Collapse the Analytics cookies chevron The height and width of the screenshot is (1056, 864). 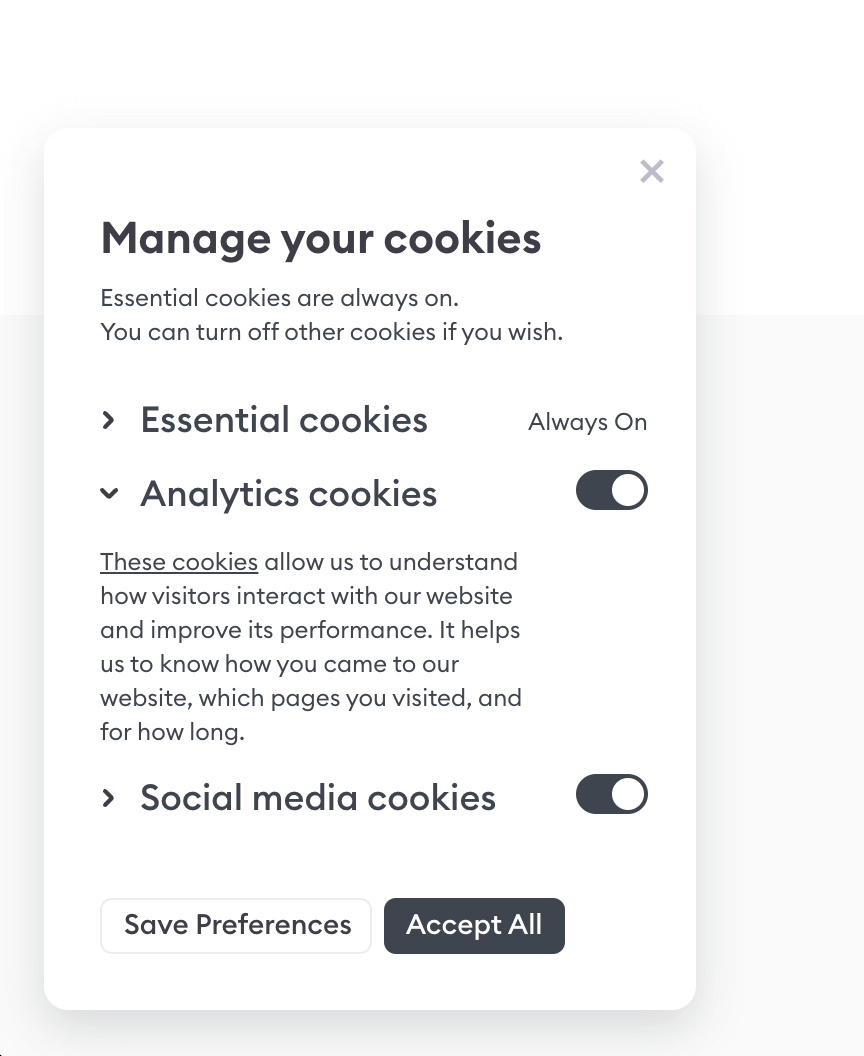pos(109,493)
